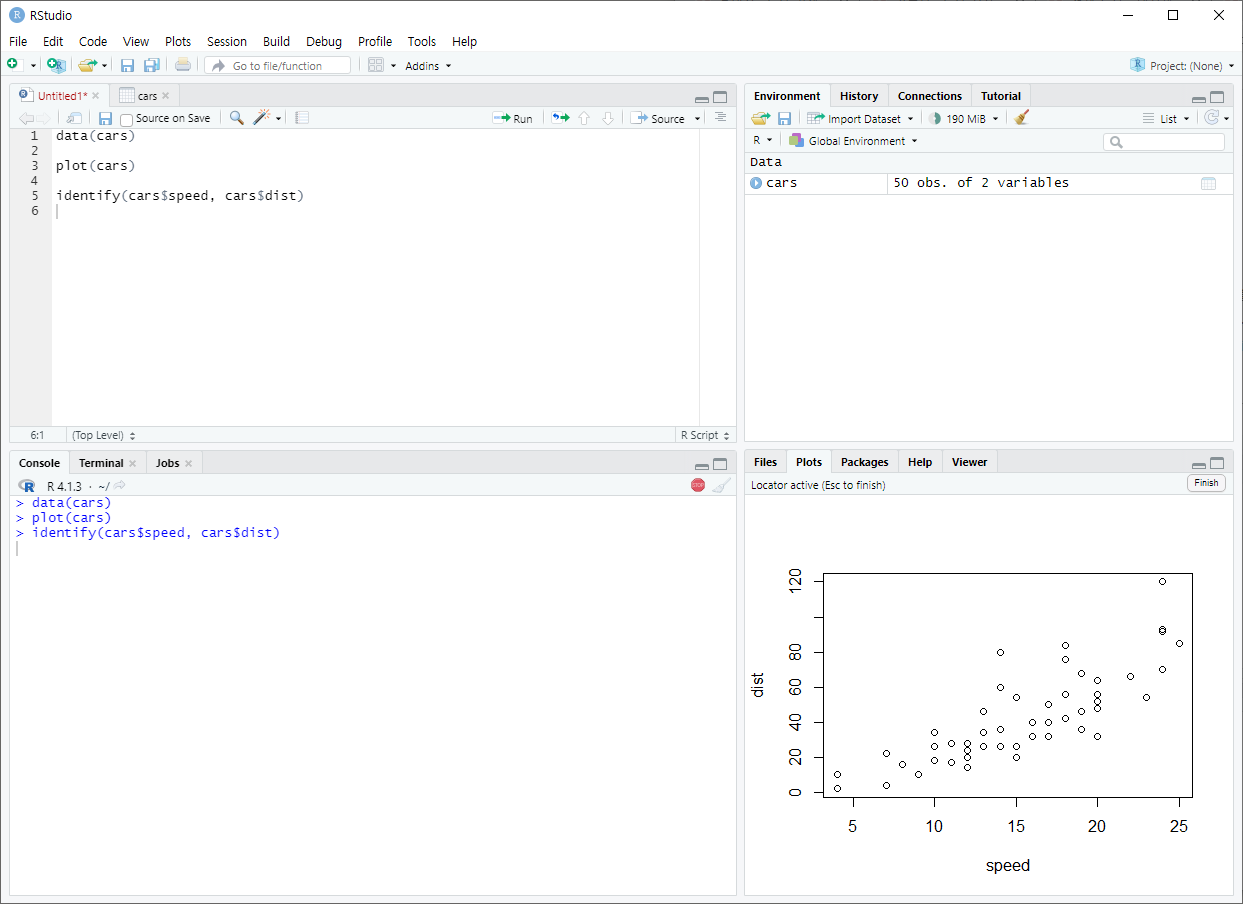Open 190 MiB memory usage dropdown
Image resolution: width=1243 pixels, height=904 pixels.
[964, 118]
